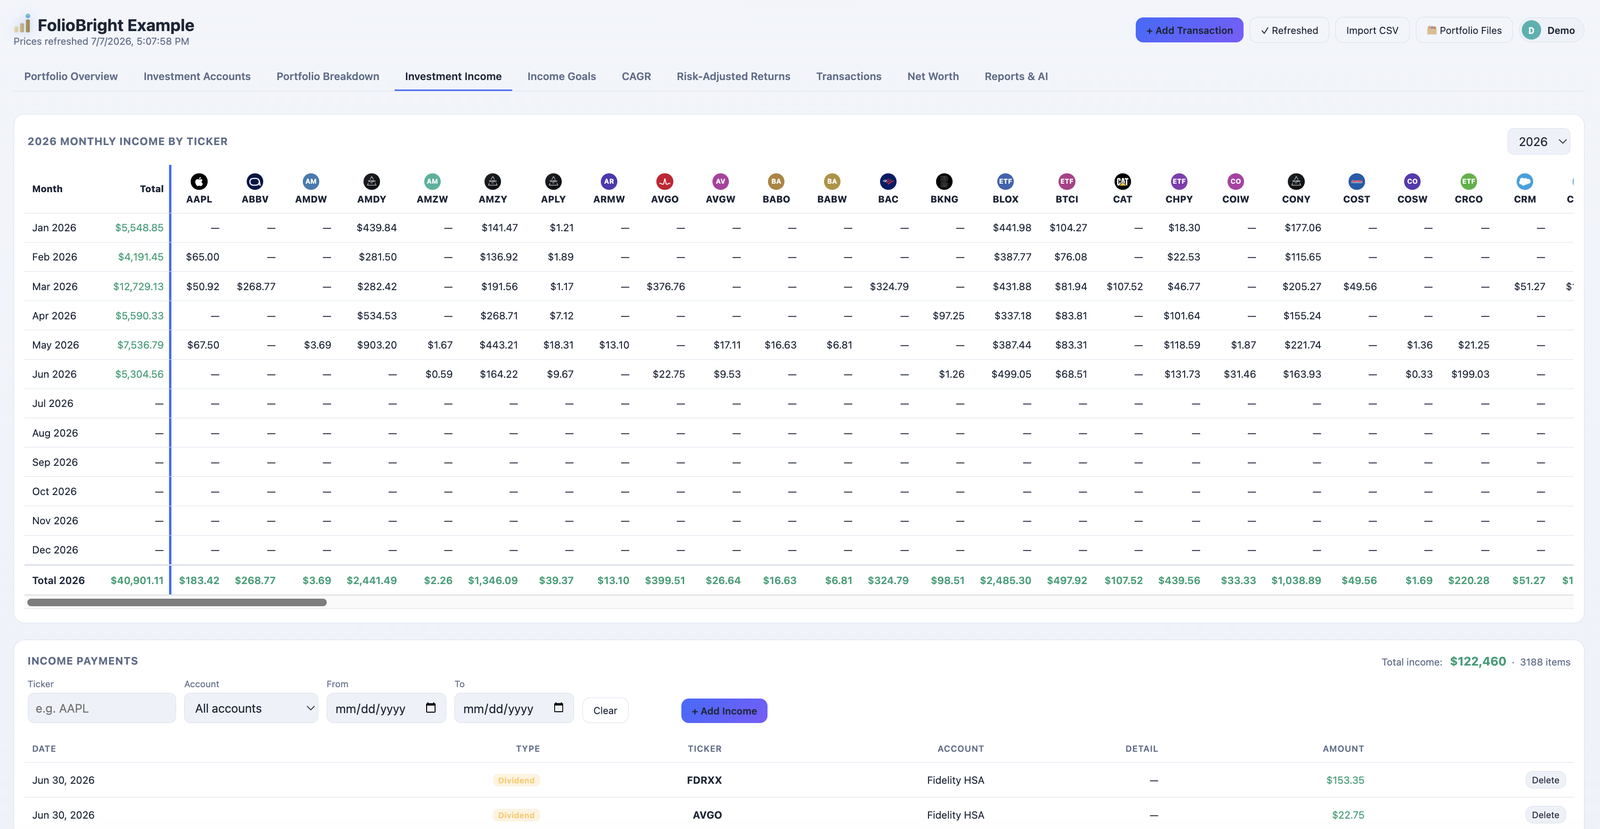Expand the All accounts dropdown

point(251,708)
